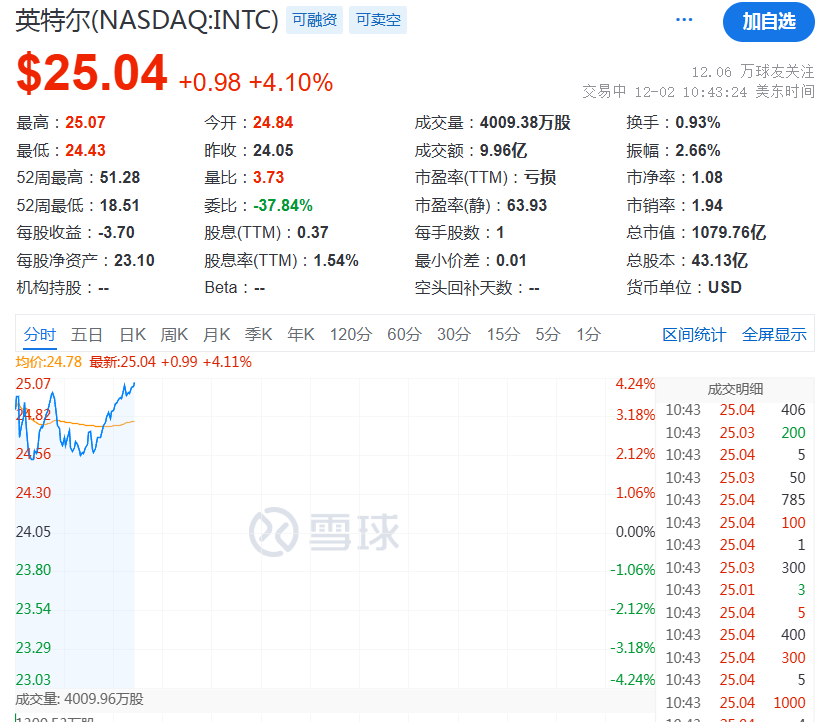Switch to the 日K daily candlestick tab
The image size is (835, 722).
(133, 335)
